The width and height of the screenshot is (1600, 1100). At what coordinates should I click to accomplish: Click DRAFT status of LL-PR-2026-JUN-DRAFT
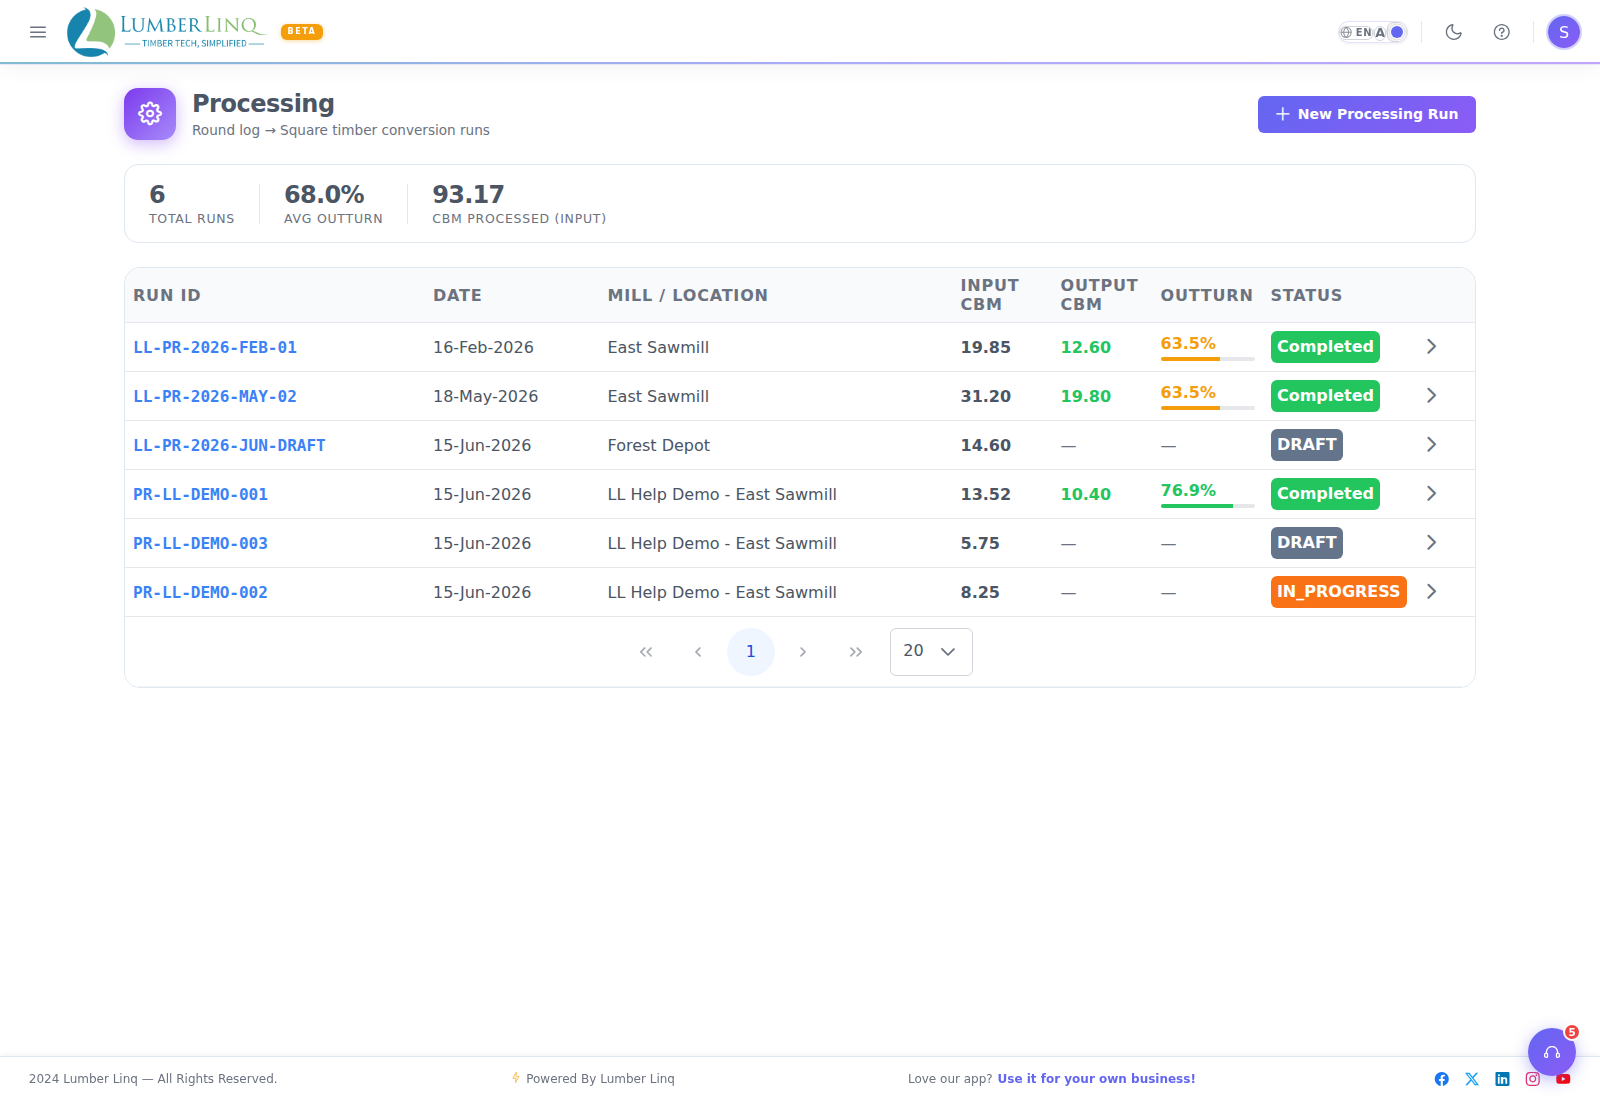[x=1307, y=445]
